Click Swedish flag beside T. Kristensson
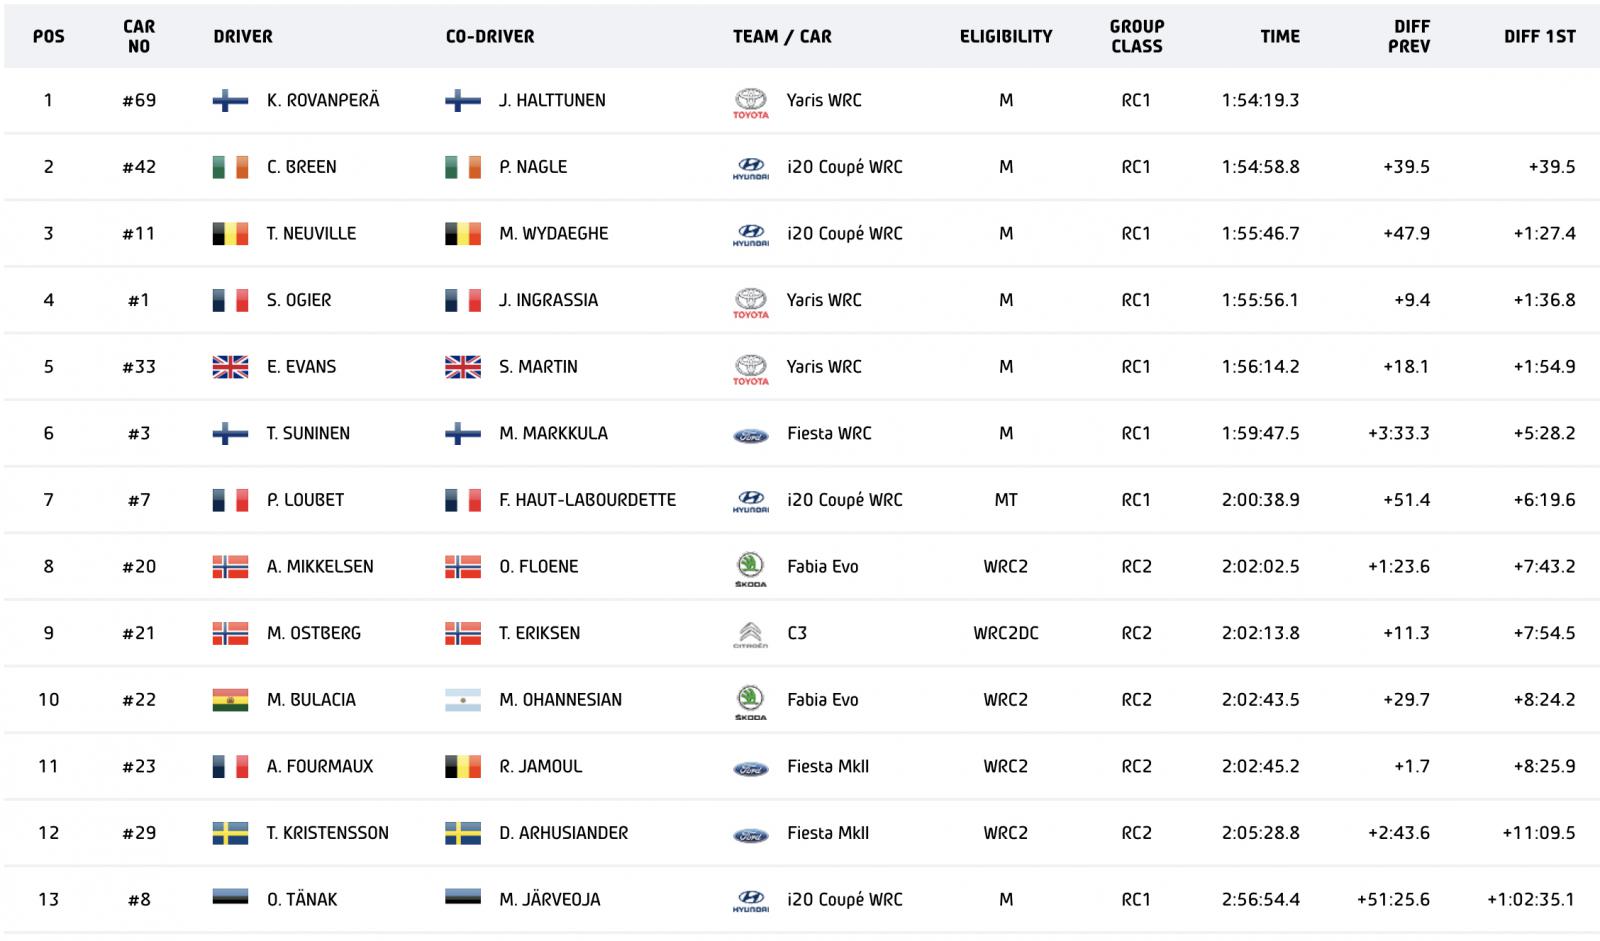1600x941 pixels. (230, 833)
